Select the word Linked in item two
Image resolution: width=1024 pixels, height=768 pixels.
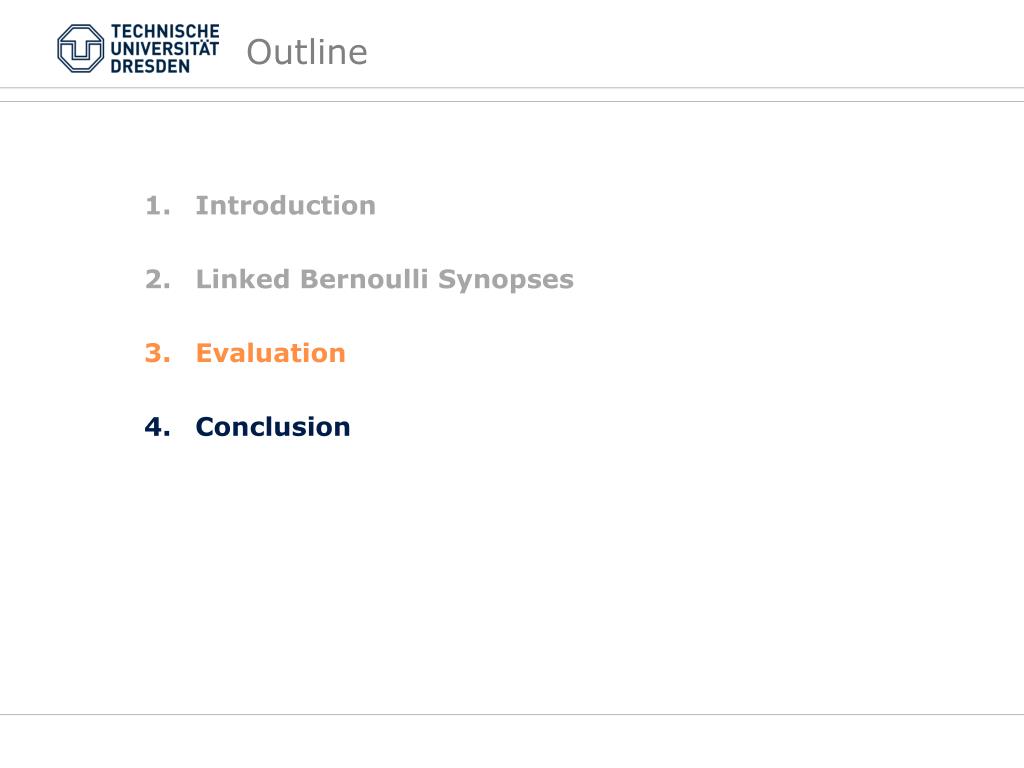click(x=243, y=279)
